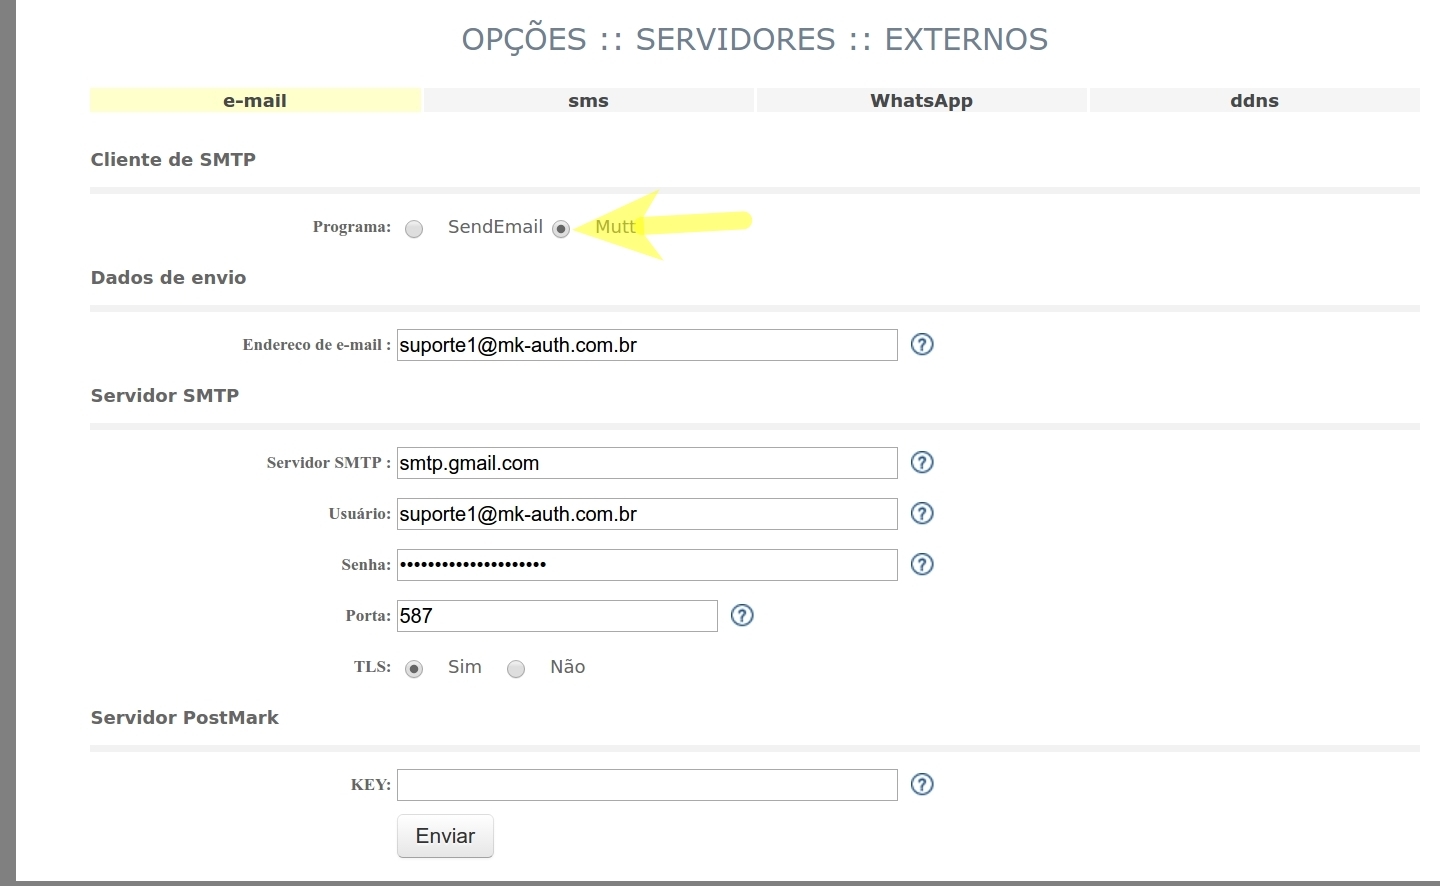
Task: Open help icon next to Servidor SMTP field
Action: 922,463
